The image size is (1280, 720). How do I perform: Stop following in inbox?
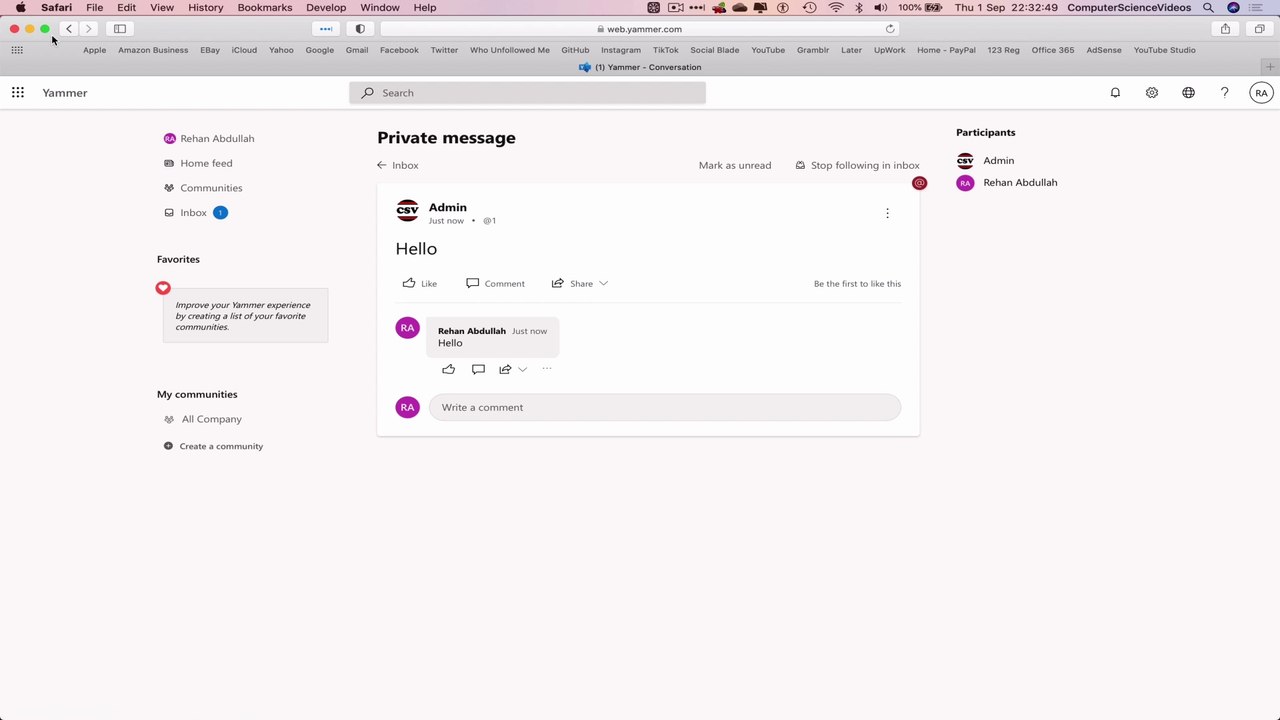(x=857, y=165)
